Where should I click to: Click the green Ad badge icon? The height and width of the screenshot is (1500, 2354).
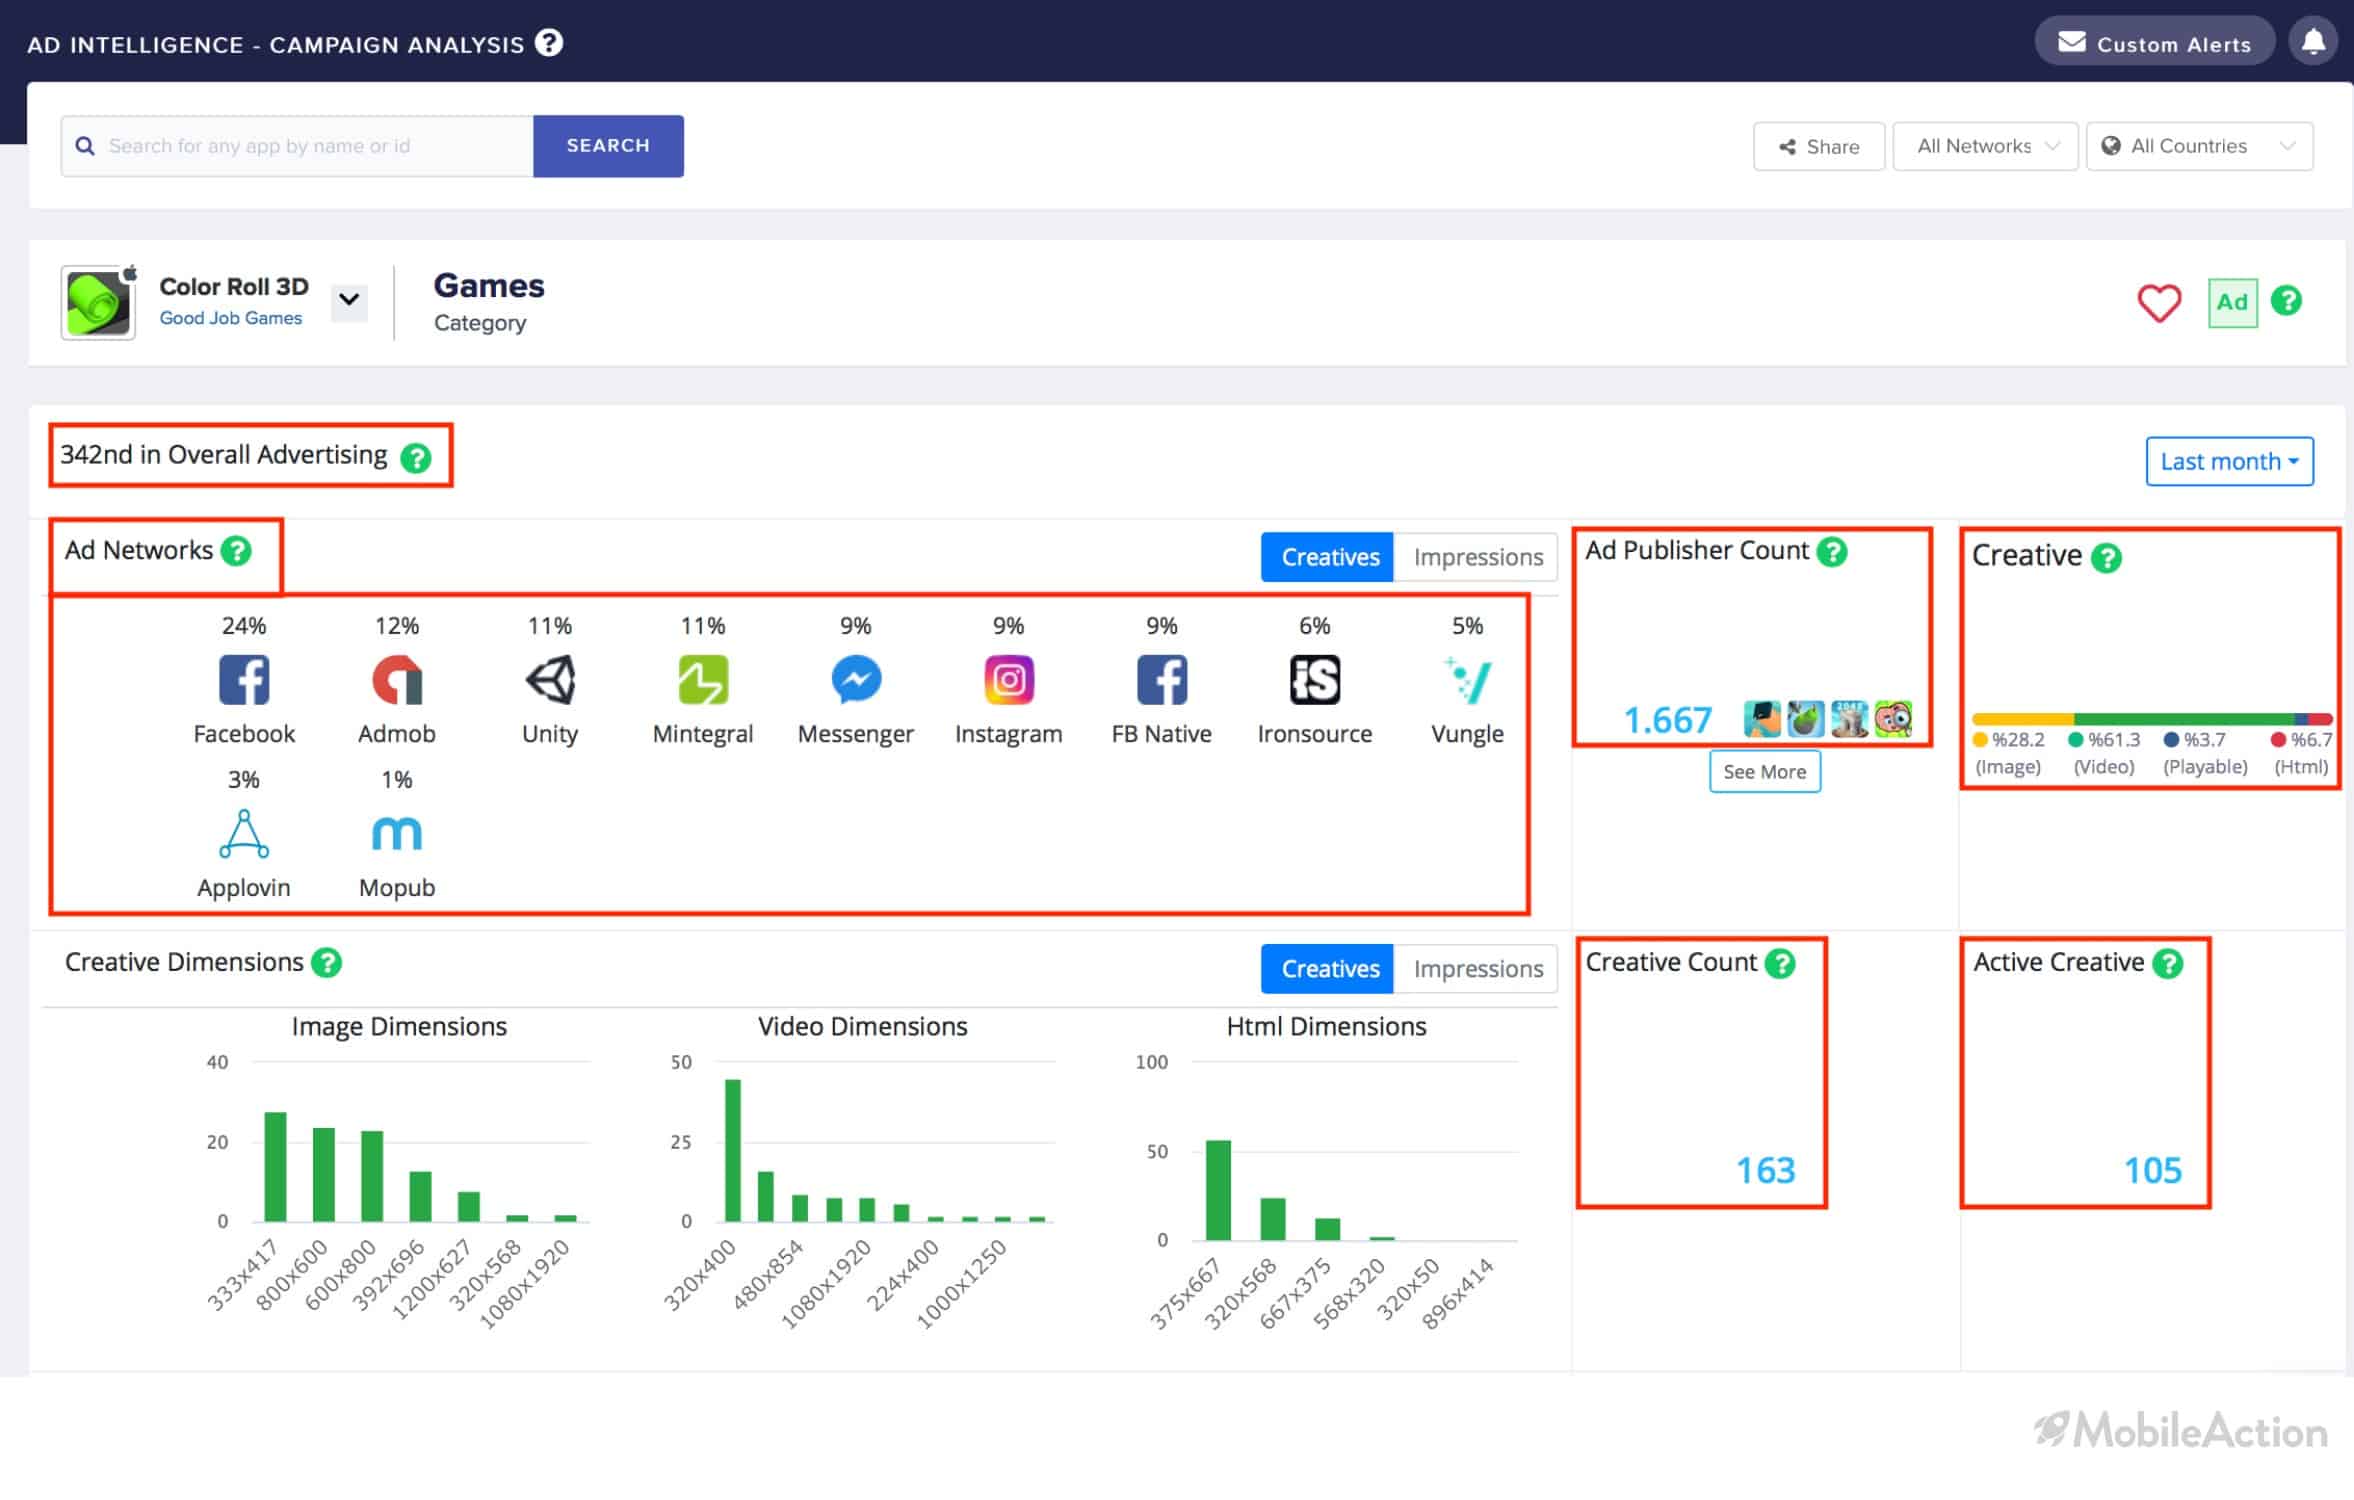[2232, 303]
